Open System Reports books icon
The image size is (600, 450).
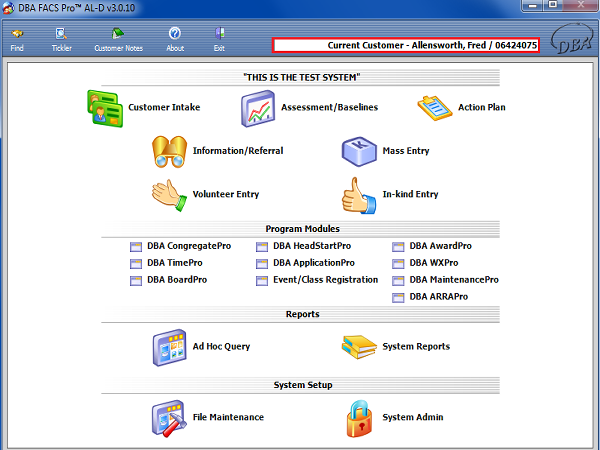click(x=358, y=347)
